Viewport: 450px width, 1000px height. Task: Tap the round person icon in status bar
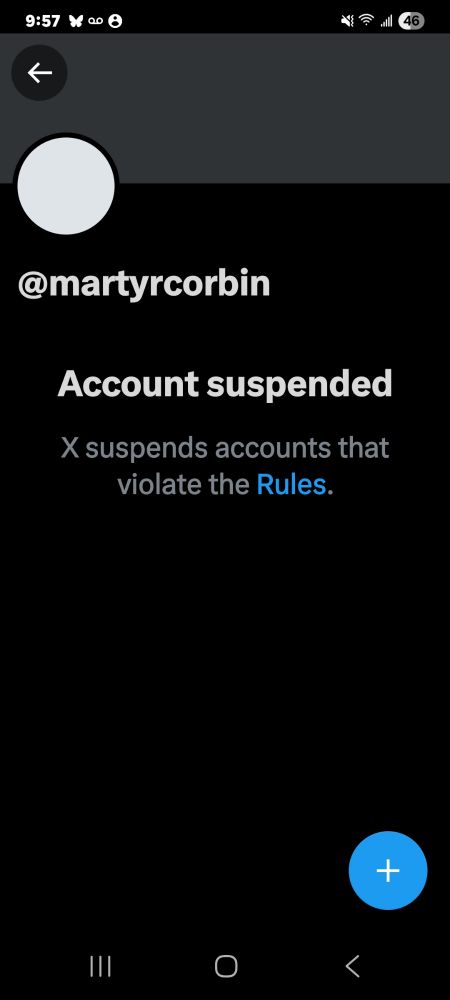tap(115, 21)
